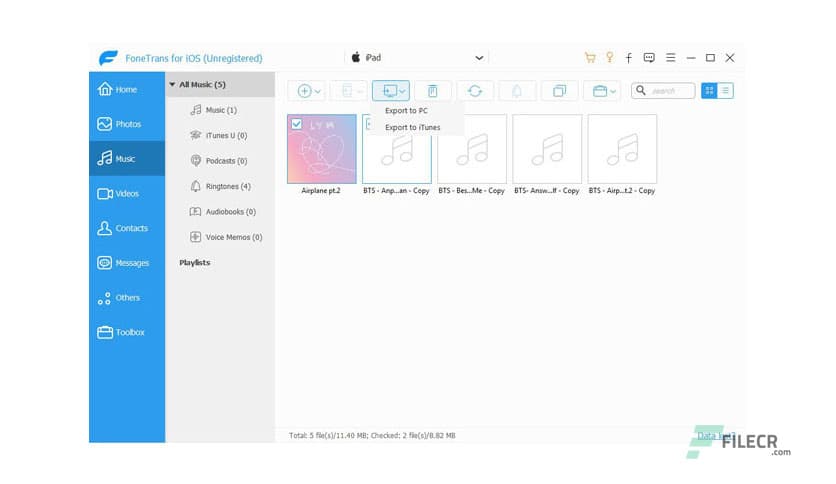Click the Total files status text
Screen dimensions: 836x484
(x=372, y=435)
